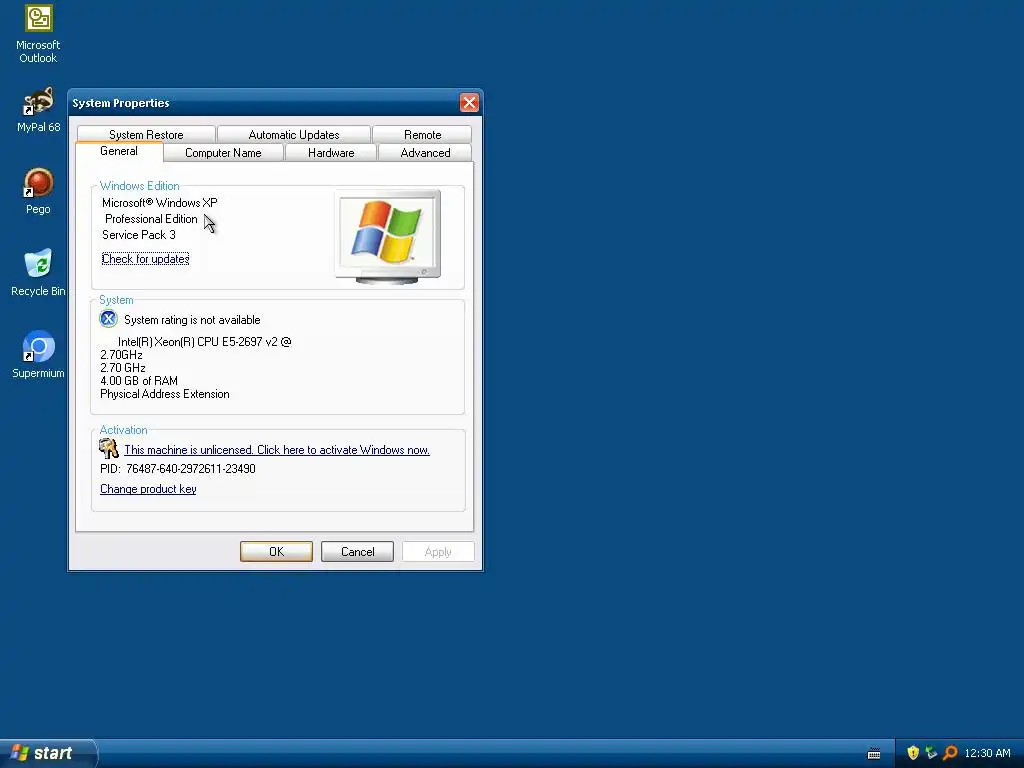Click the "Service Pack 3" text
Viewport: 1024px width, 768px height.
coord(138,235)
